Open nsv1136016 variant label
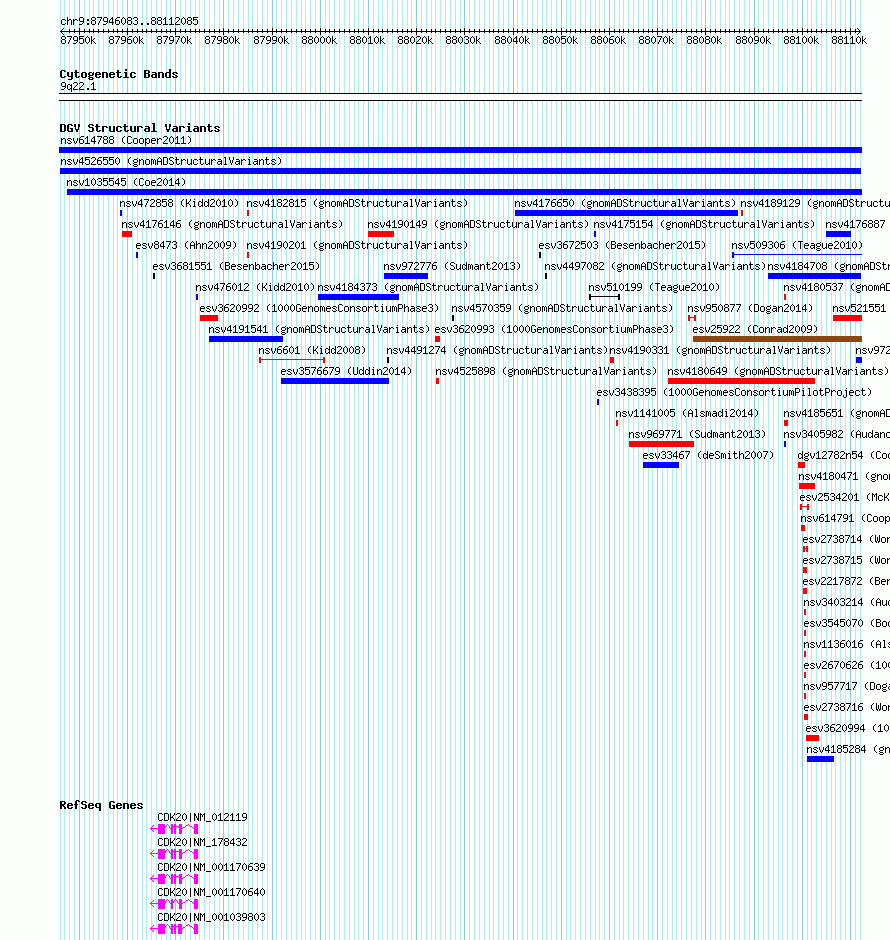 pos(846,644)
